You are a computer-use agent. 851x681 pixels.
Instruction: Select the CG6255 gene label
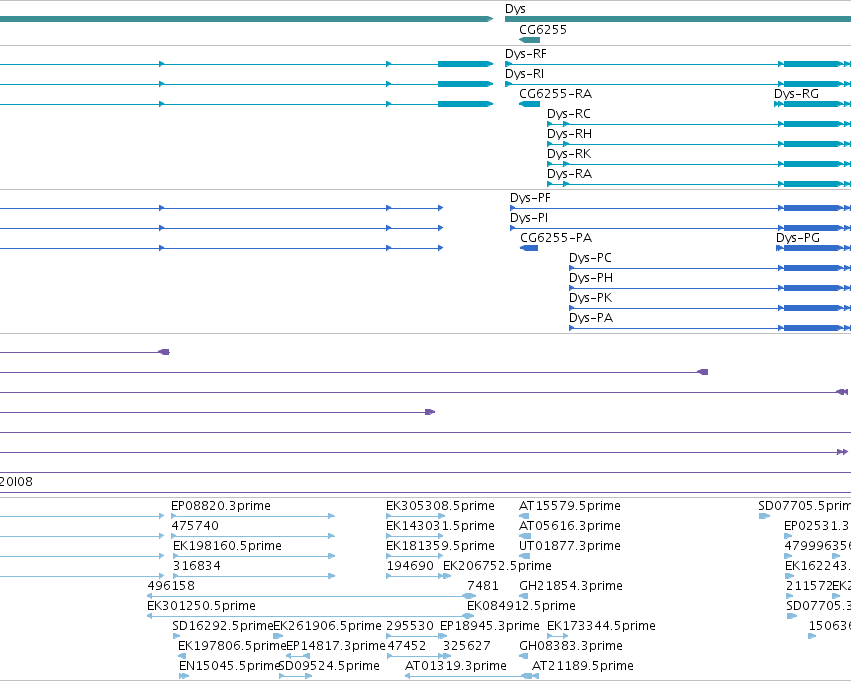point(543,30)
